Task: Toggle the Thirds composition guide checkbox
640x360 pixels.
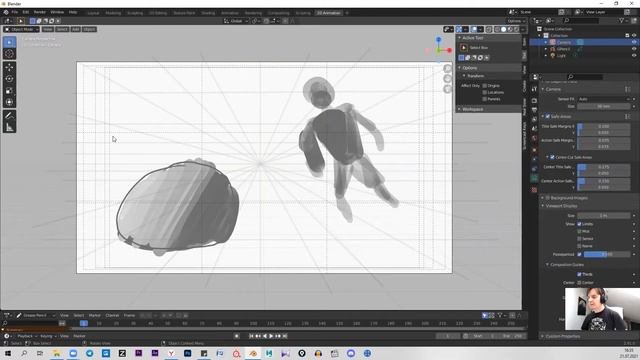Action: coord(579,274)
